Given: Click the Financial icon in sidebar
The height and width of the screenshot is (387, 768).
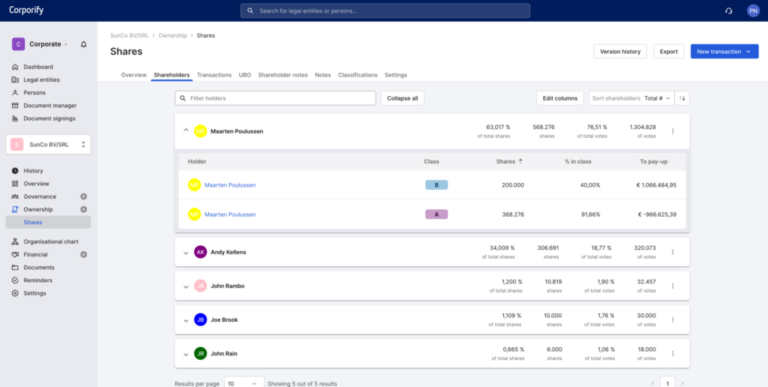Looking at the screenshot, I should (15, 255).
